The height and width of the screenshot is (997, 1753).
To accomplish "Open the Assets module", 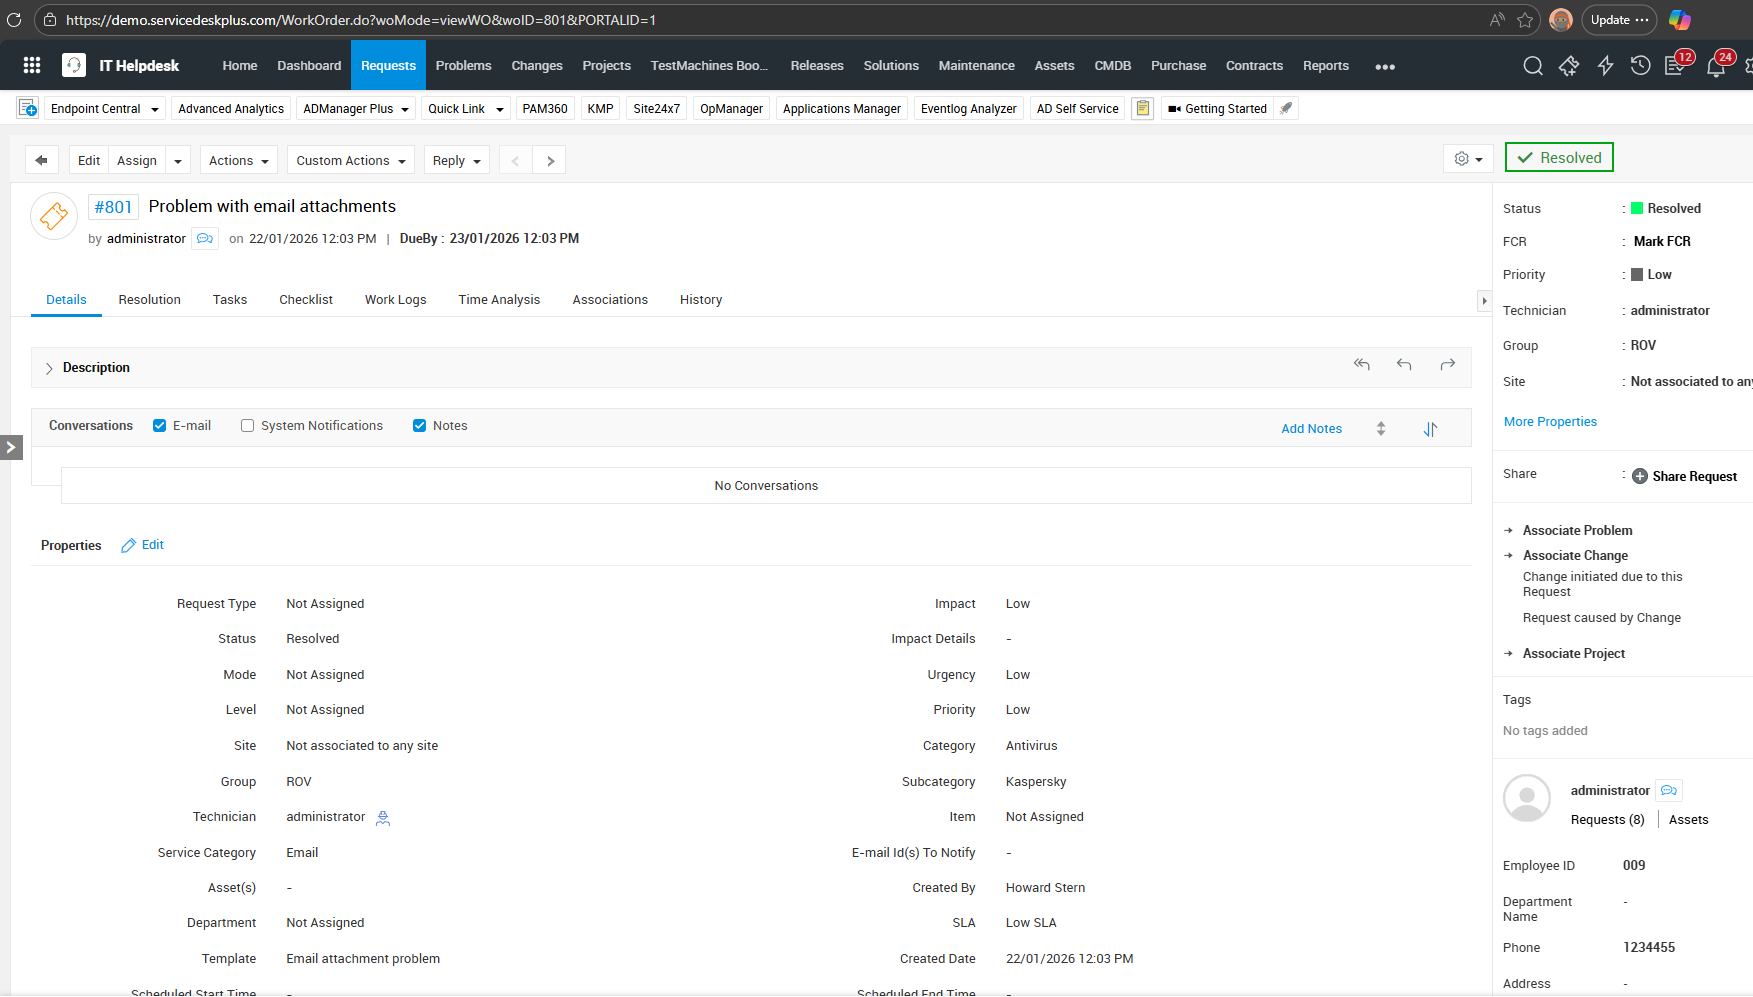I will [x=1054, y=66].
